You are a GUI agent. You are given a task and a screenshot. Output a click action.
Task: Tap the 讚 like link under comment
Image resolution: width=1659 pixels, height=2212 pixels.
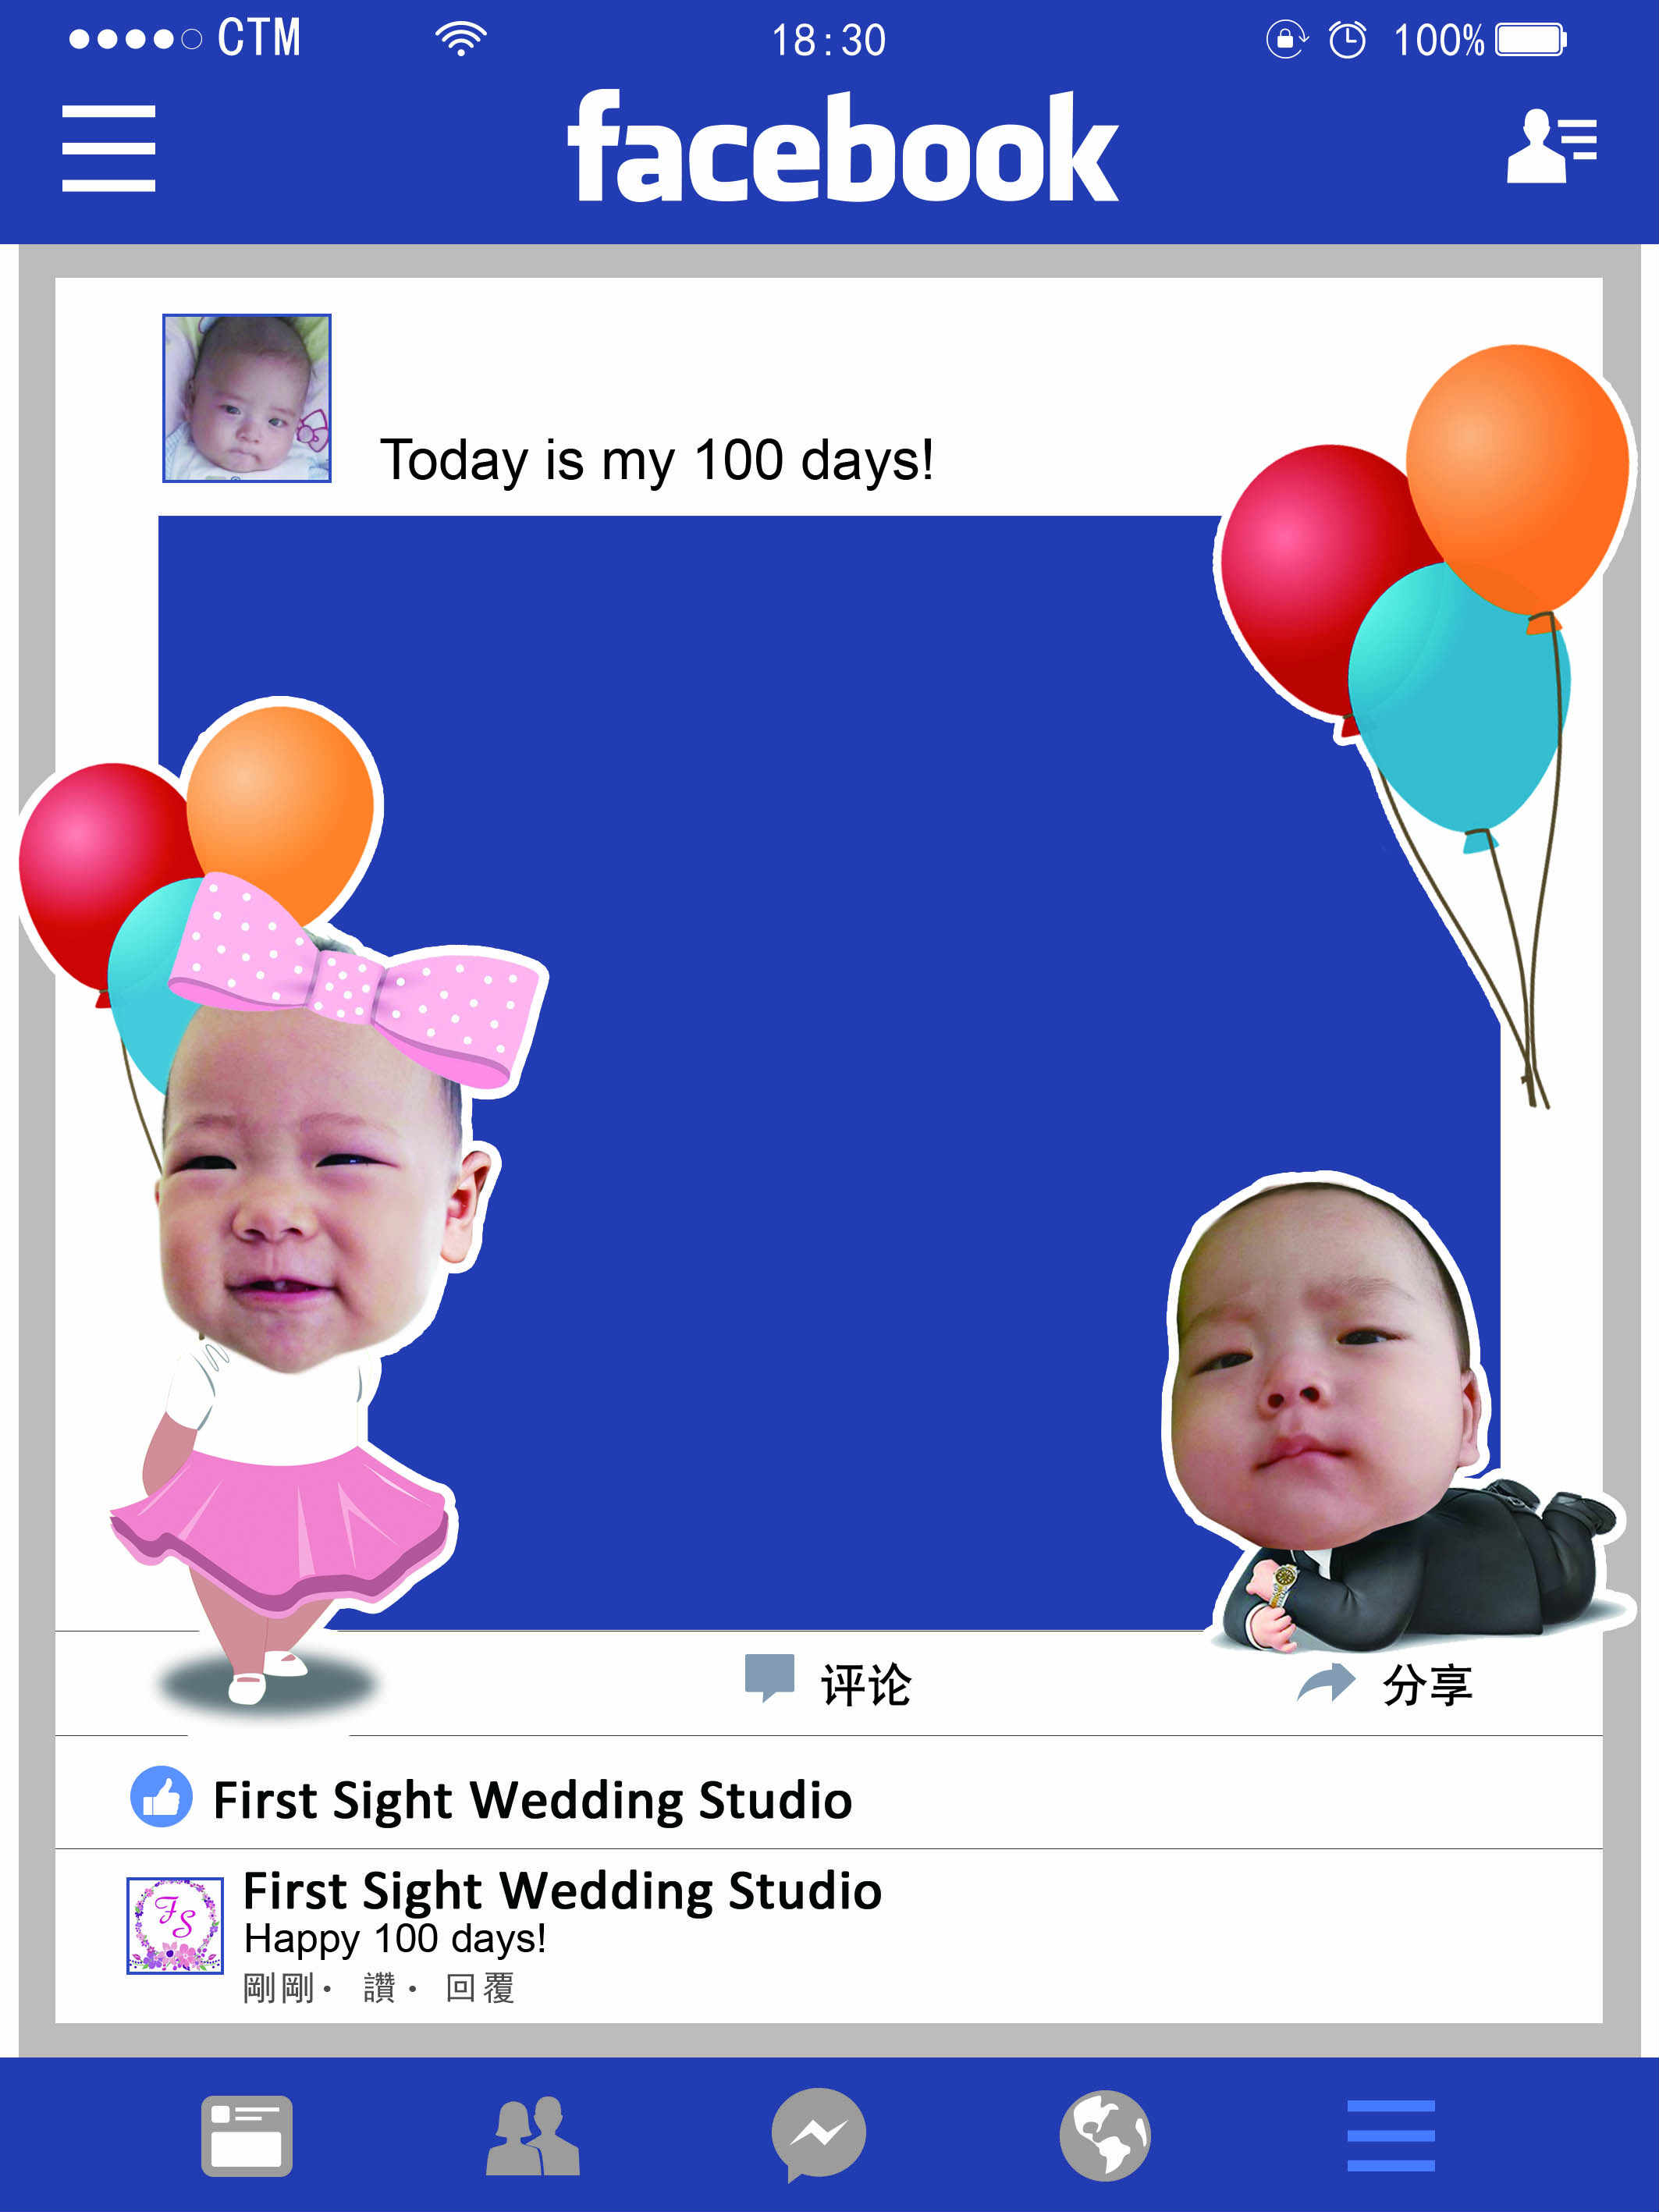(x=379, y=1987)
